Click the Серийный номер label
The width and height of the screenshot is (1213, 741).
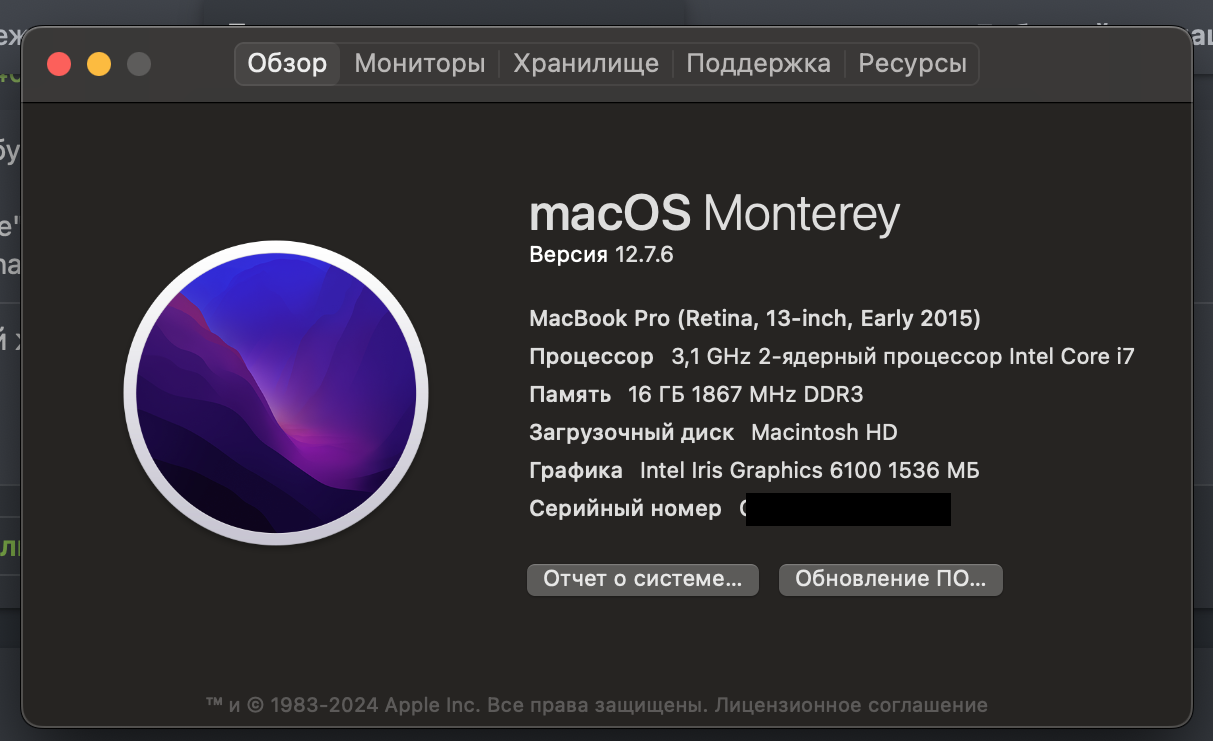625,509
